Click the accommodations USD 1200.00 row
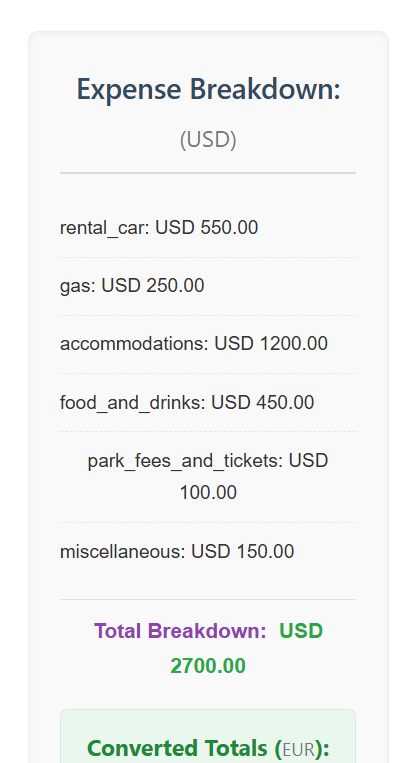 pyautogui.click(x=208, y=345)
